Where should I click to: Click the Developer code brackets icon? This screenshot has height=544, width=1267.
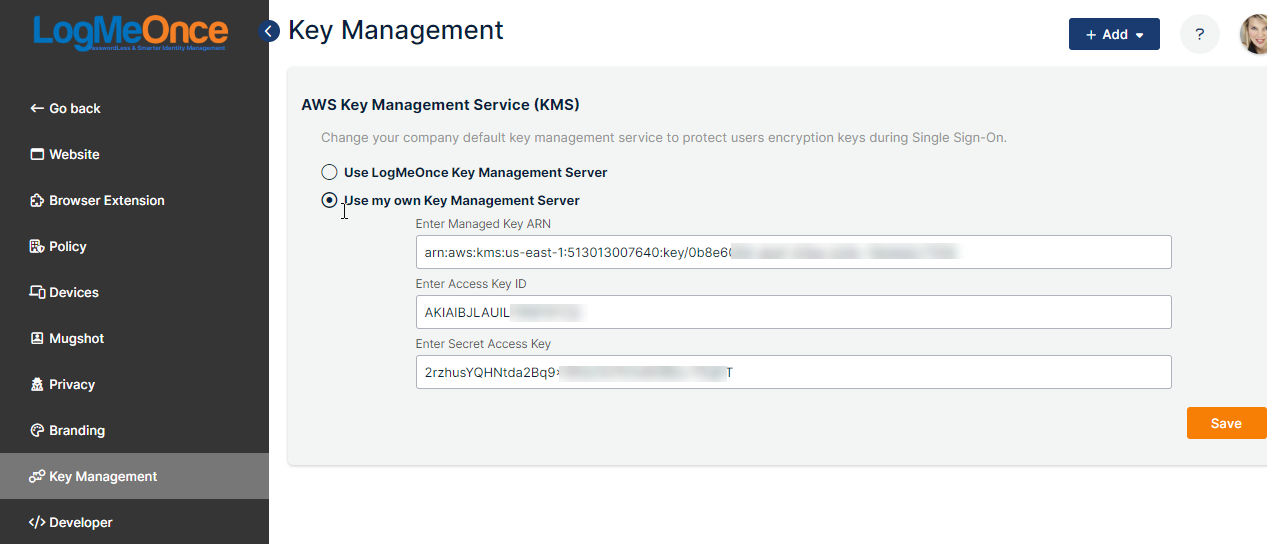(37, 522)
